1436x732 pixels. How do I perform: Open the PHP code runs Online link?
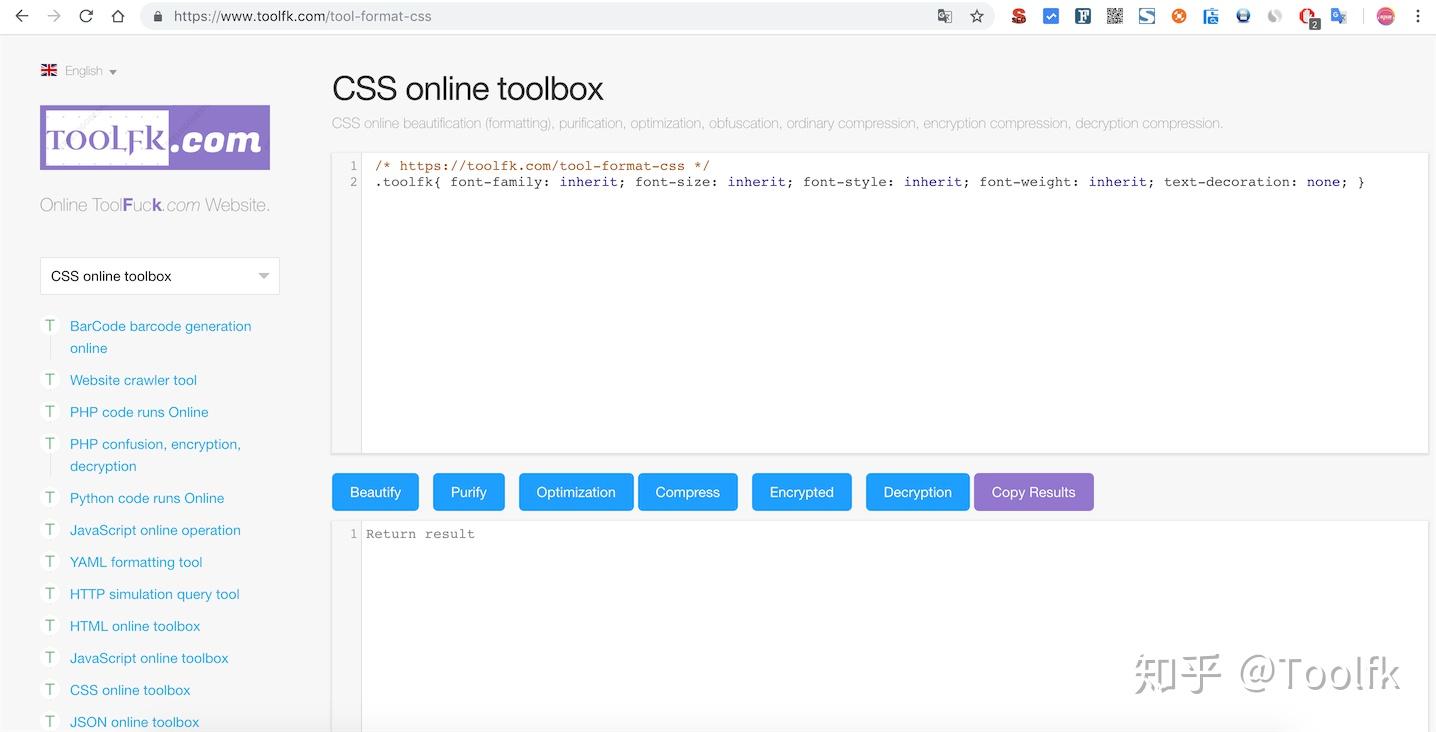tap(138, 412)
